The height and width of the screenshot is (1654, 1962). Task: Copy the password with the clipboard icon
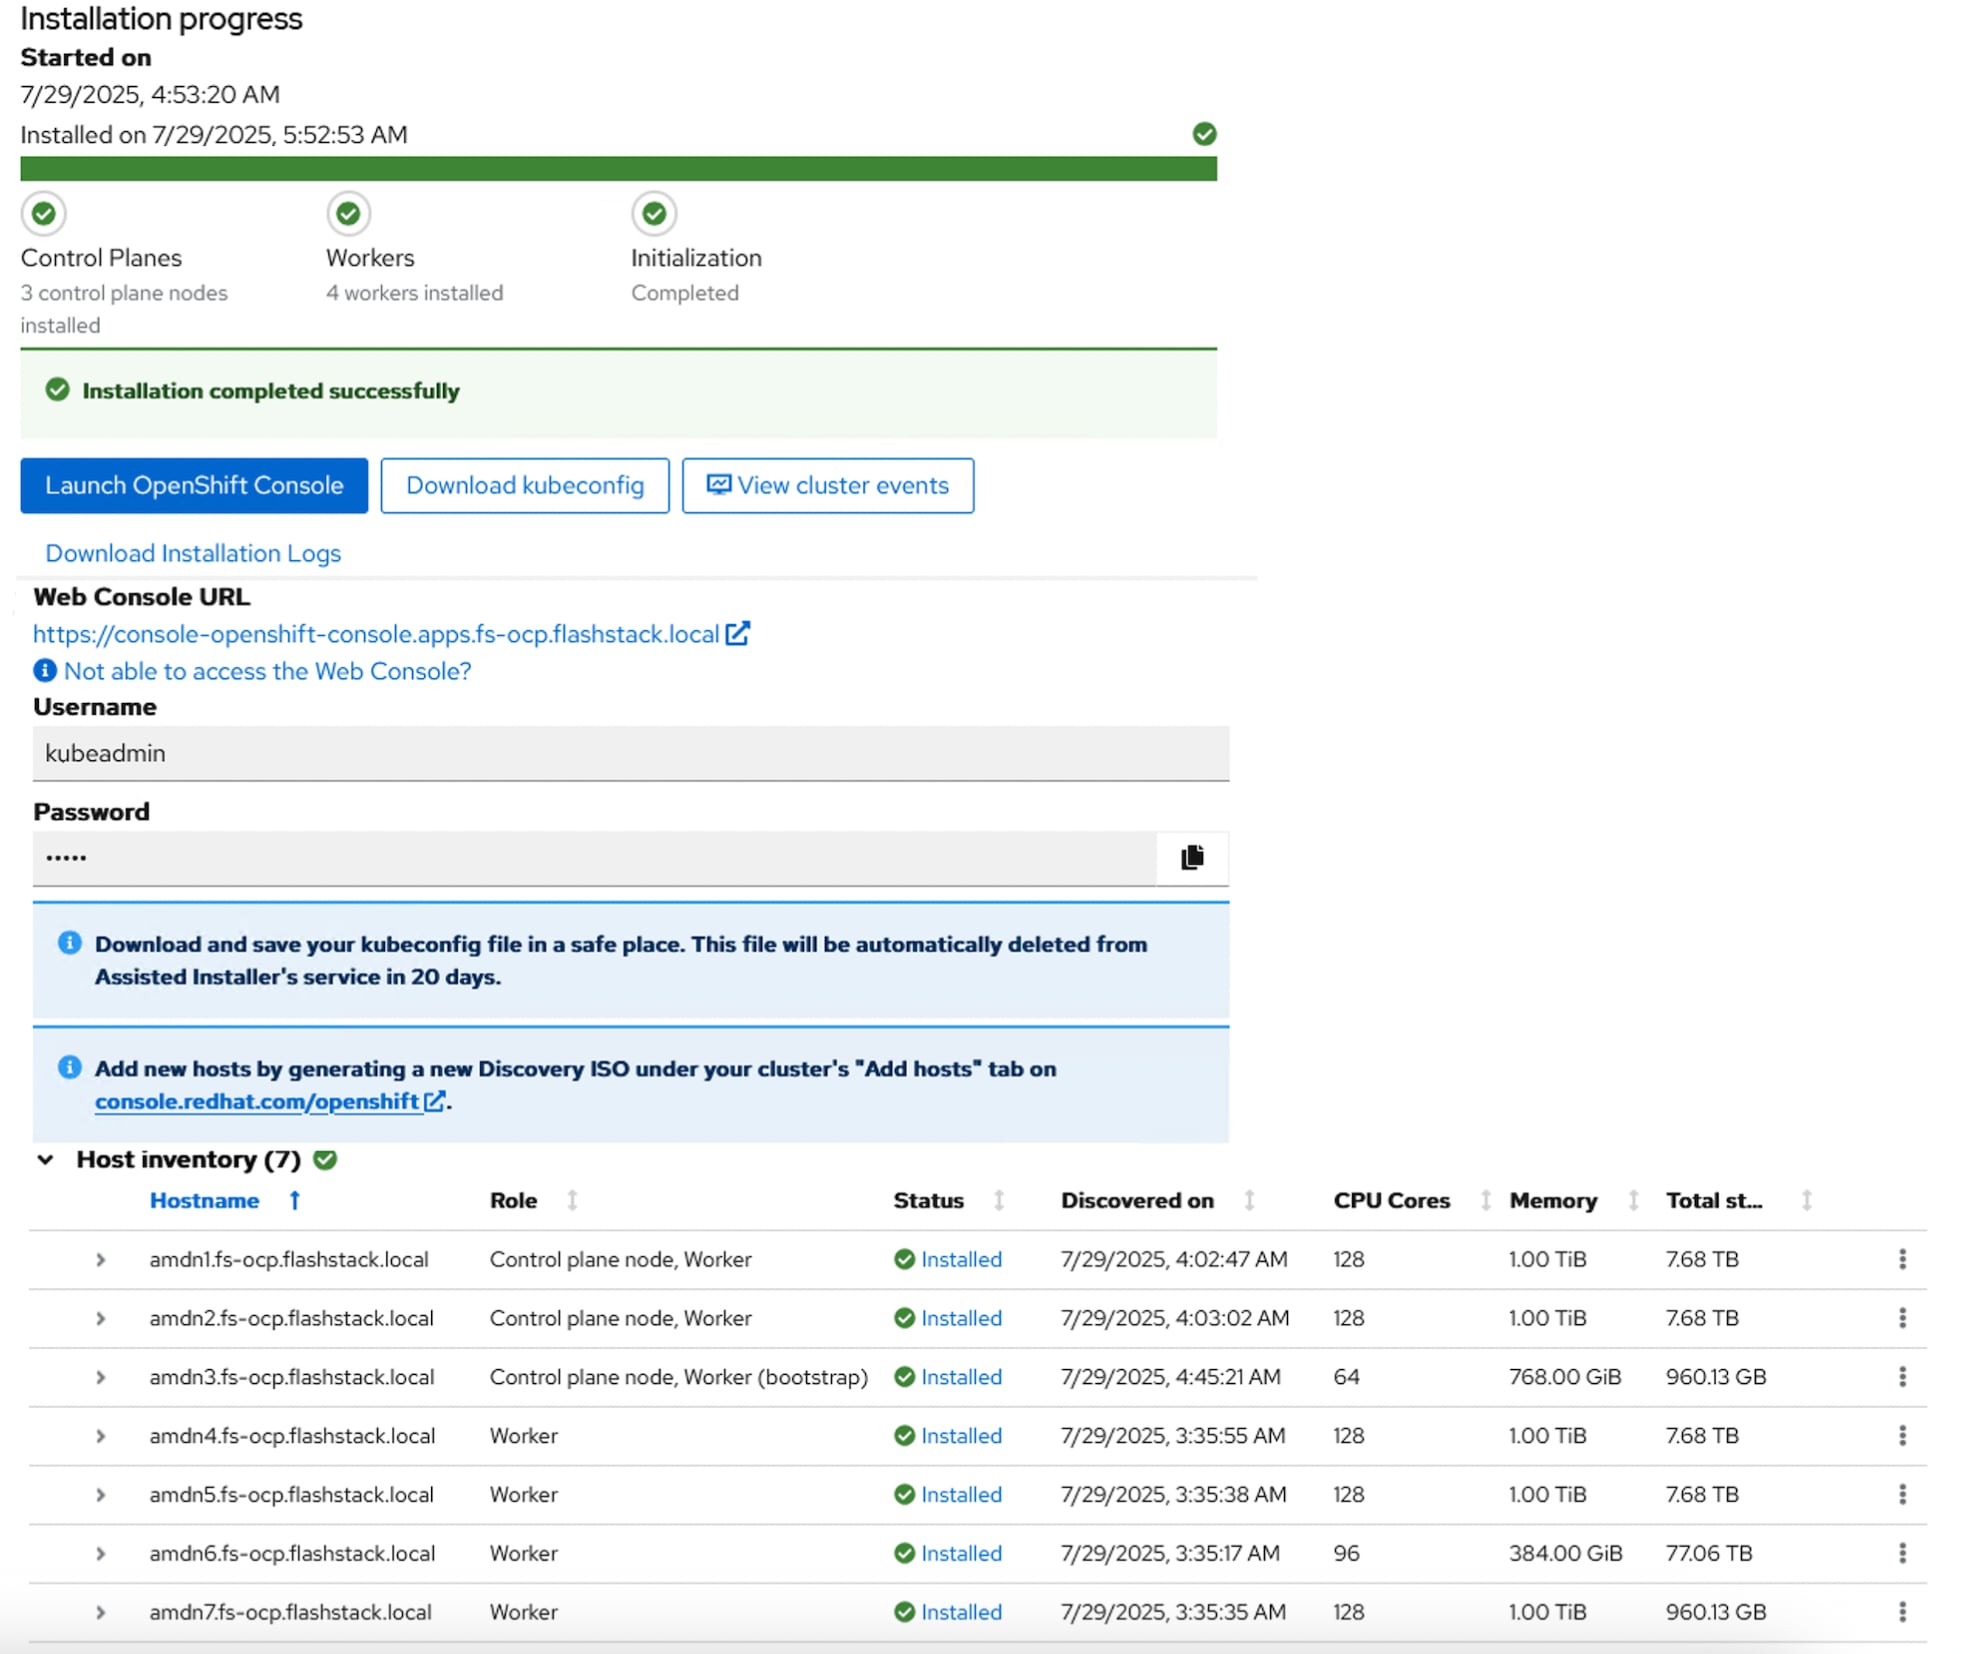(1191, 858)
